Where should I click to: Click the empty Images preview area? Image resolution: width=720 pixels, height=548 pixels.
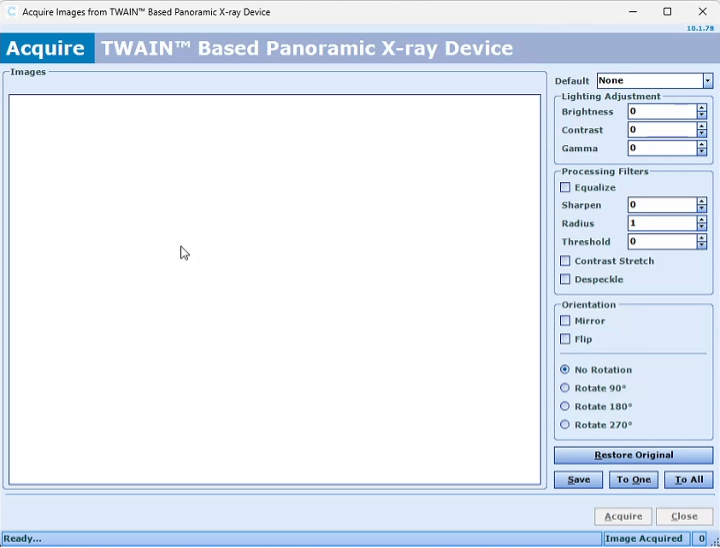pyautogui.click(x=275, y=289)
